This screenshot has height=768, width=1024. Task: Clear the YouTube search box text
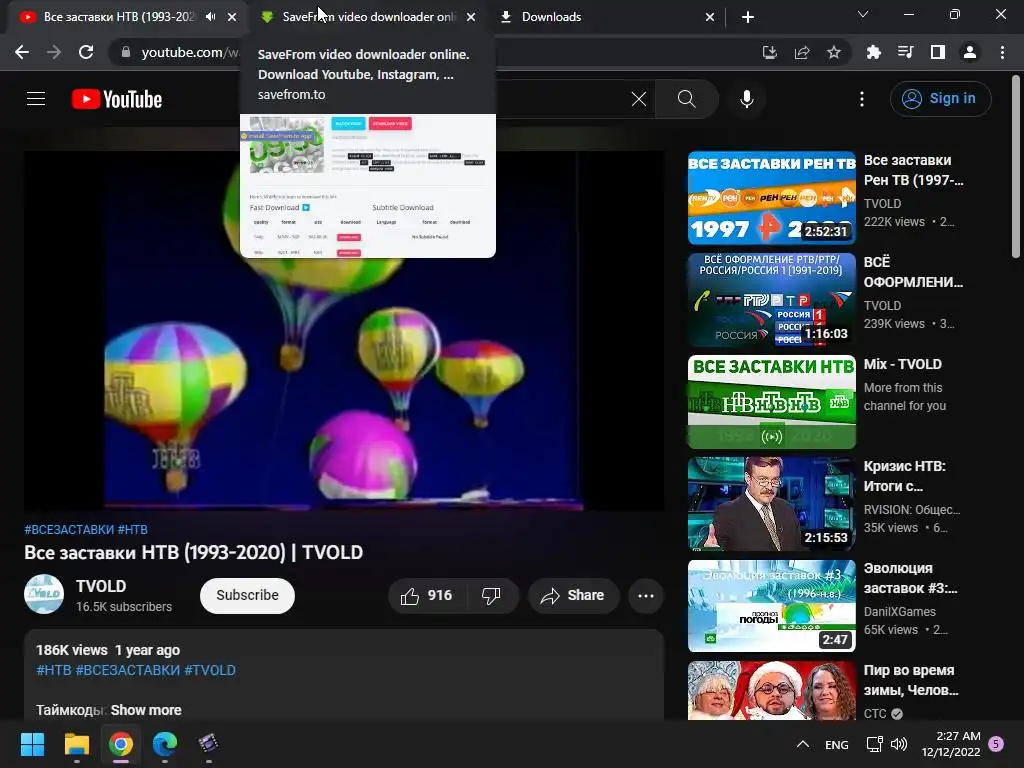[639, 99]
